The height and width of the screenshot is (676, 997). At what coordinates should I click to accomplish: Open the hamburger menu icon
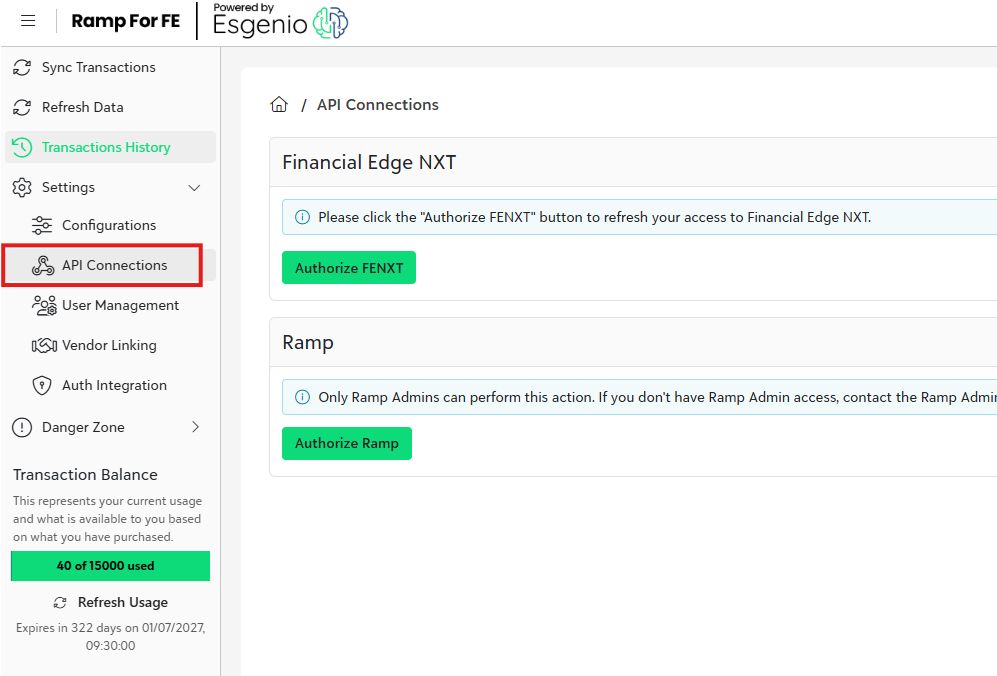(28, 21)
